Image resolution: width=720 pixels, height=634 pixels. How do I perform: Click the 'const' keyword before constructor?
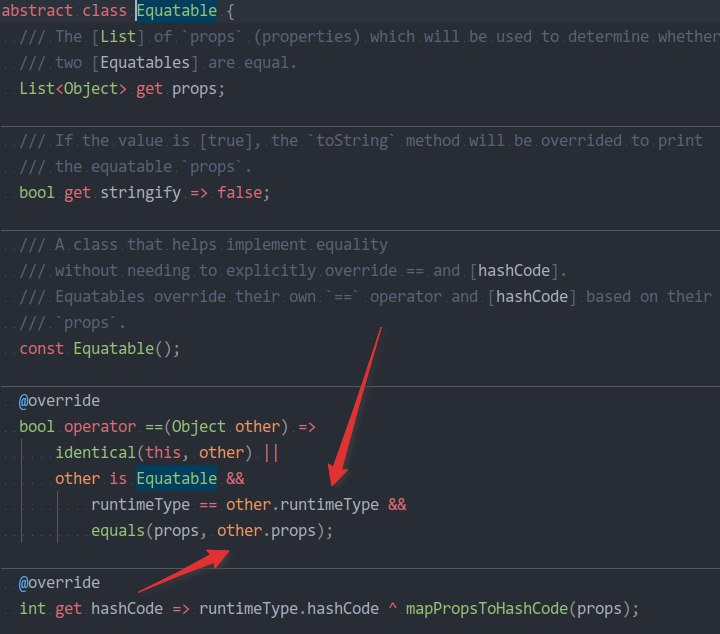[x=41, y=348]
